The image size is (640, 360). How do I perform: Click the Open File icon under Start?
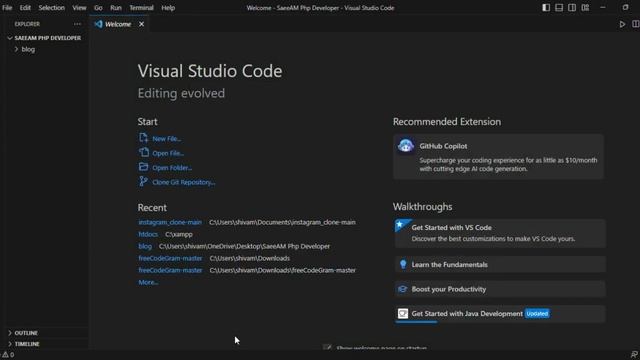pyautogui.click(x=143, y=153)
